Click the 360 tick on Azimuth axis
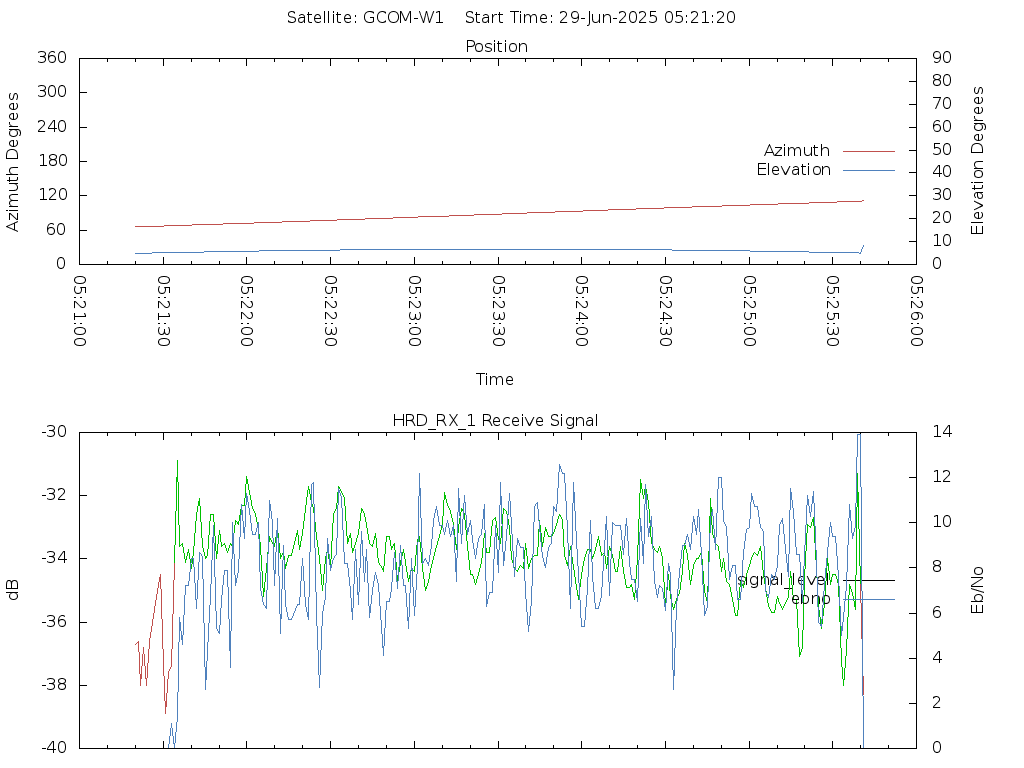1024x768 pixels. (x=52, y=57)
